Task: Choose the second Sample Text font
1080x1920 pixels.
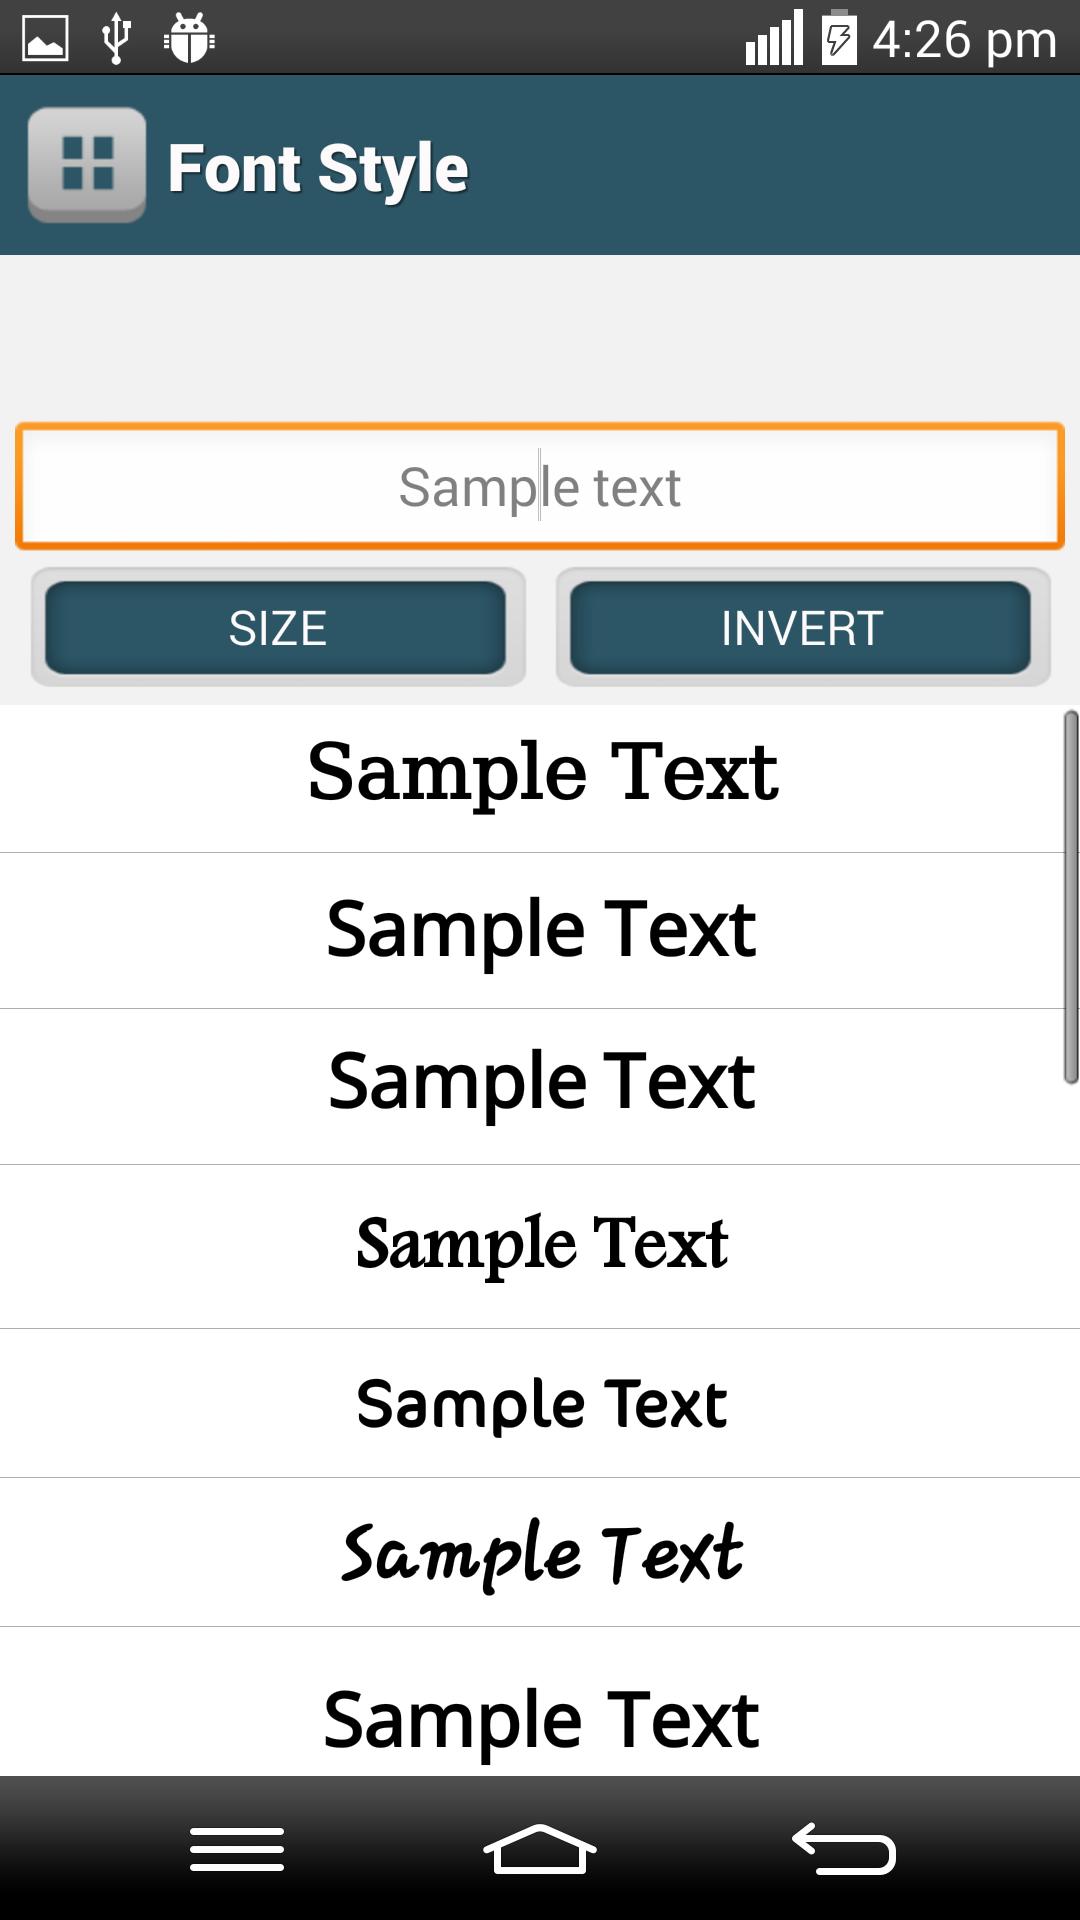Action: coord(540,930)
